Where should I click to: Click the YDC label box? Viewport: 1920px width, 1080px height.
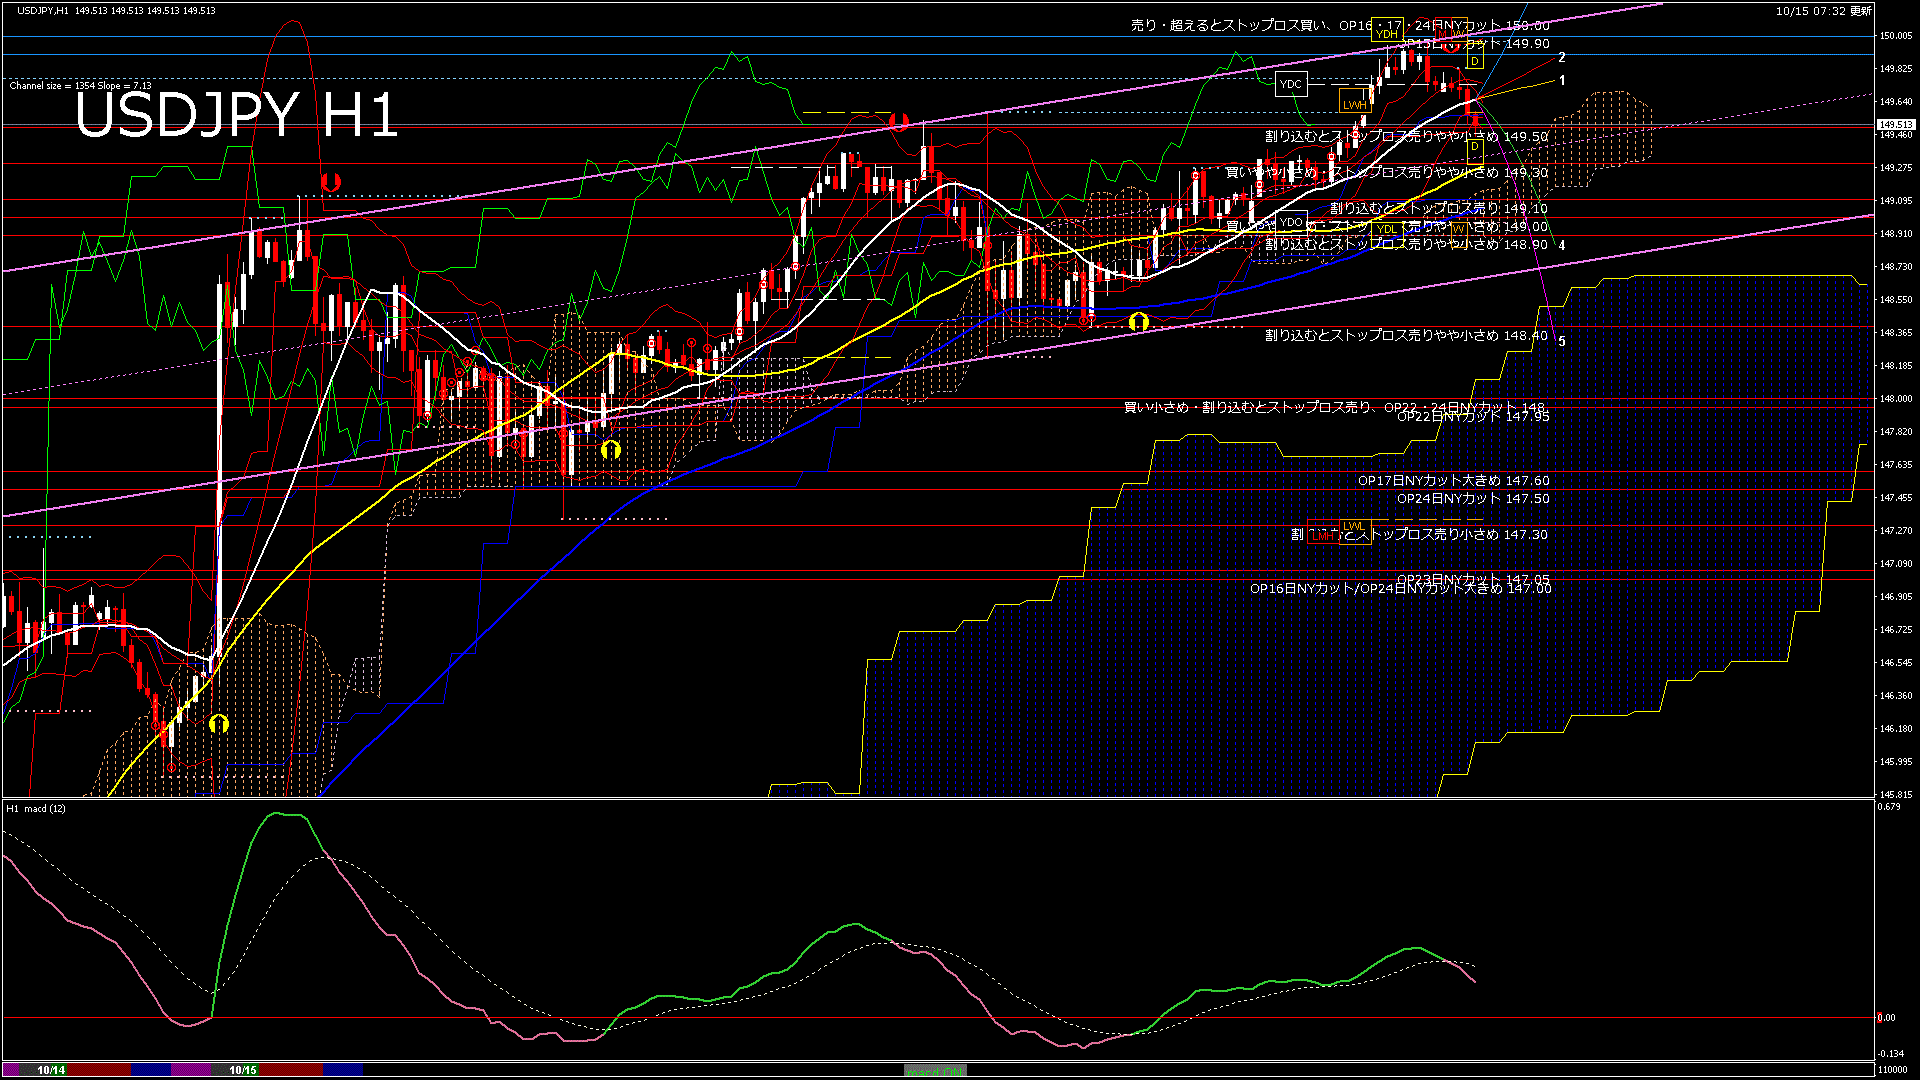(x=1291, y=84)
